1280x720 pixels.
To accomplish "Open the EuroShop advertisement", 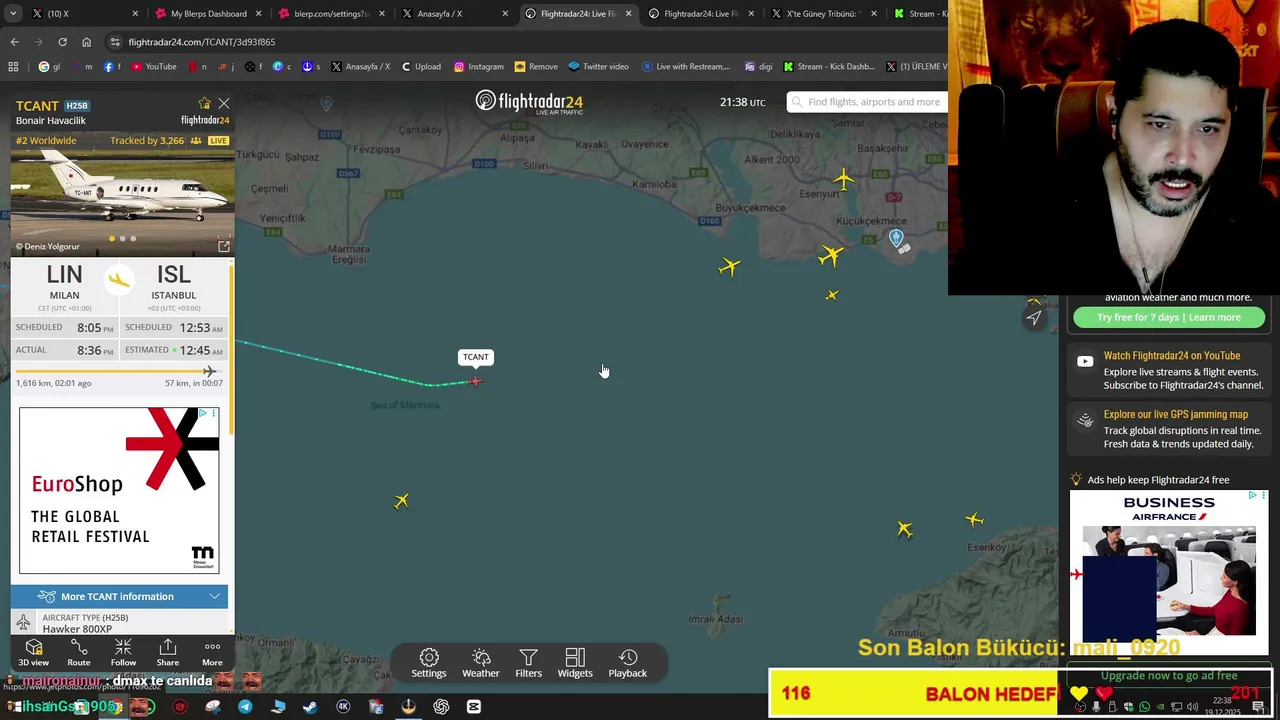I will [x=119, y=490].
